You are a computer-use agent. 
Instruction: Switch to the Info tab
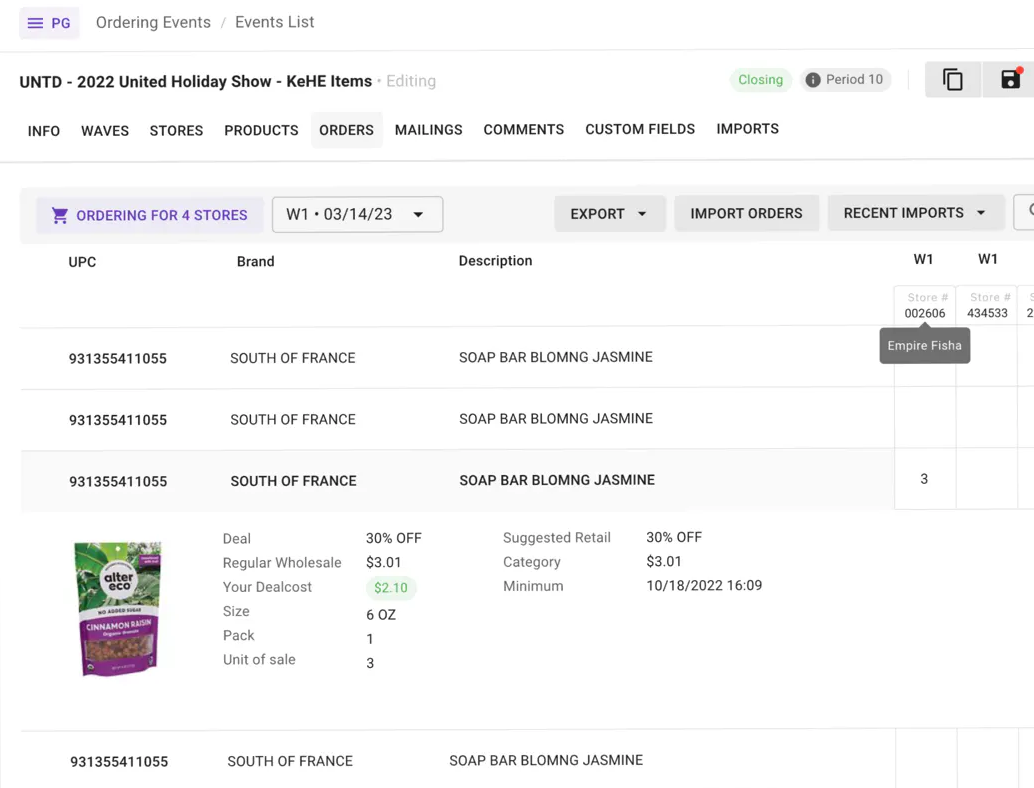point(44,131)
